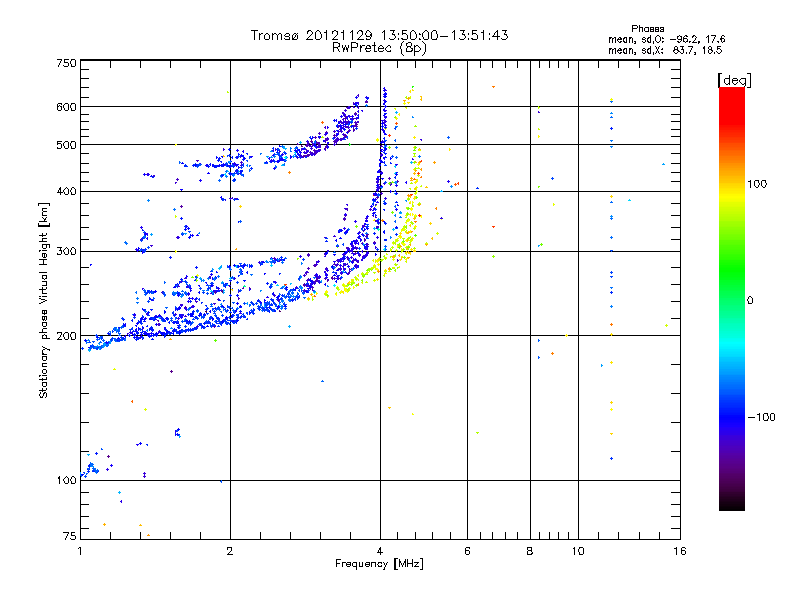Click the Tromsø 20121129 plot title

point(379,35)
